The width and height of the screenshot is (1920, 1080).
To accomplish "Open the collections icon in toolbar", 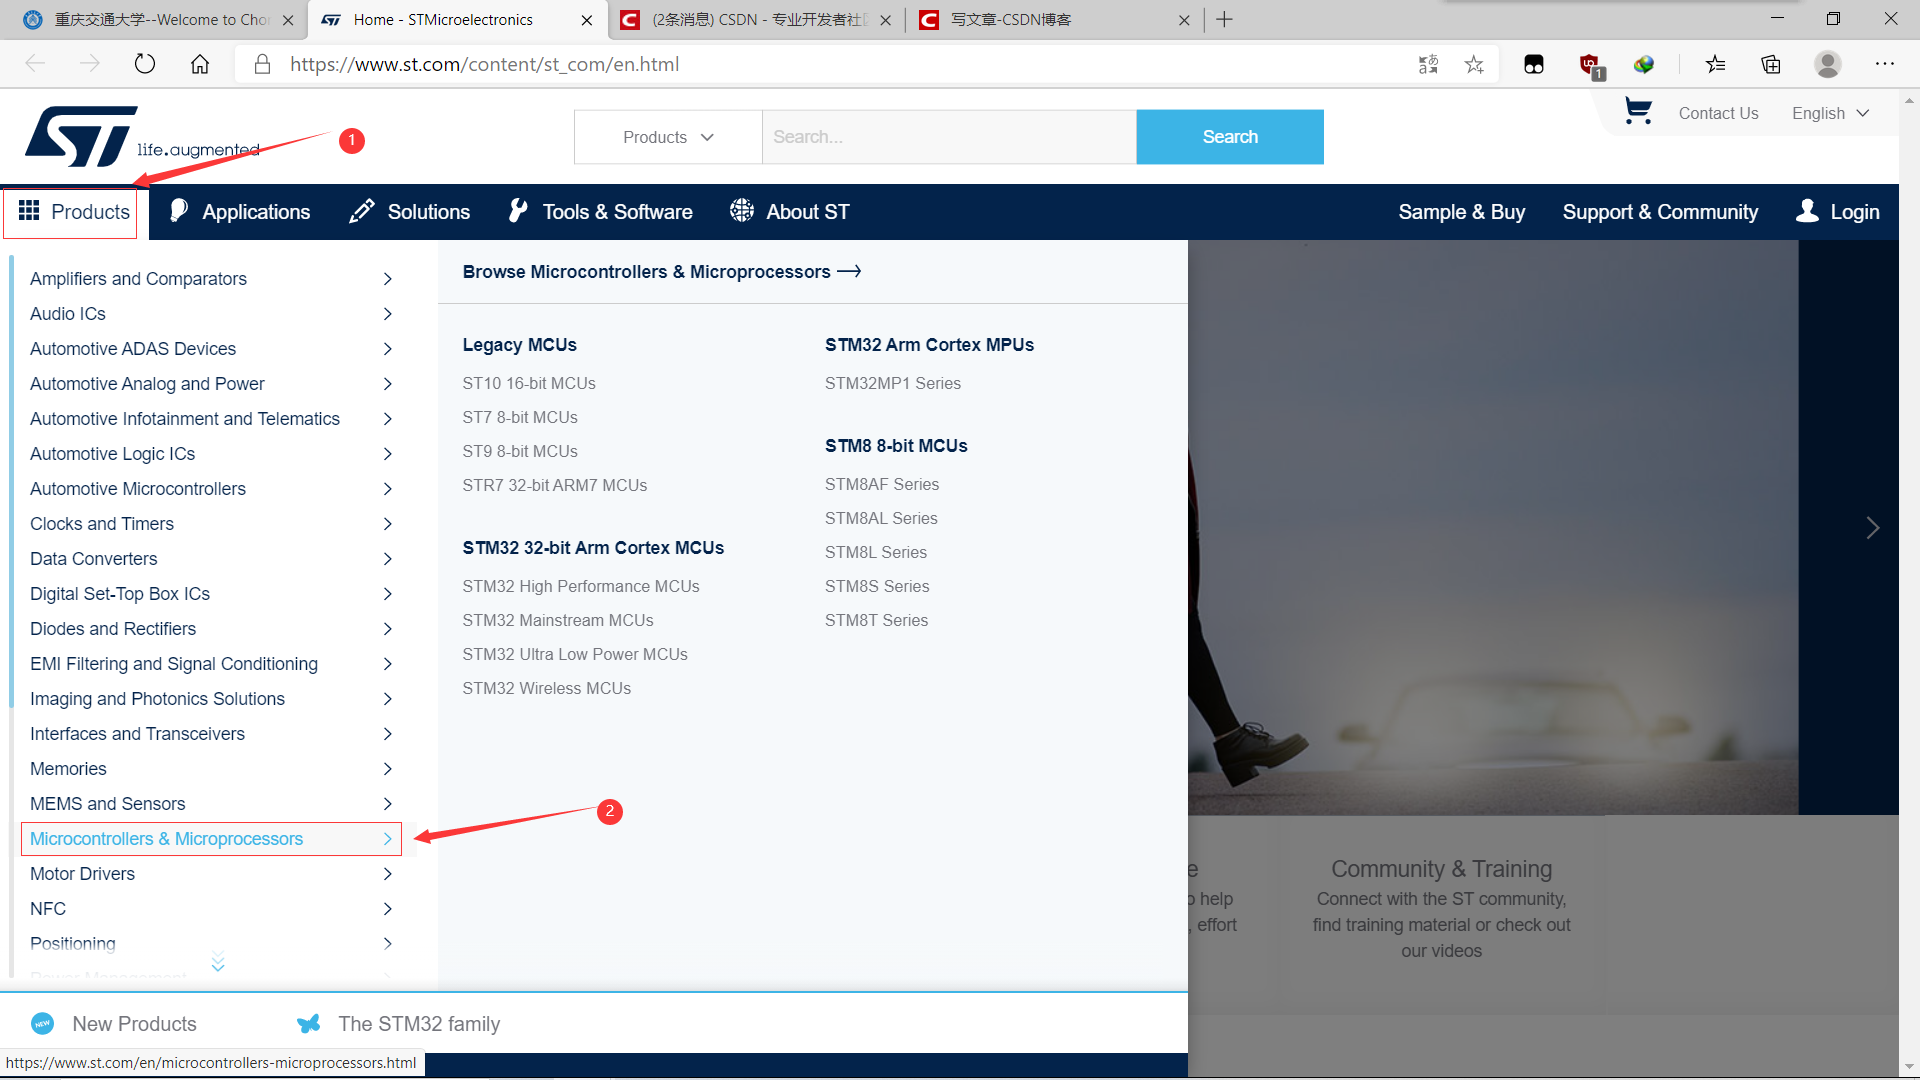I will [x=1771, y=64].
